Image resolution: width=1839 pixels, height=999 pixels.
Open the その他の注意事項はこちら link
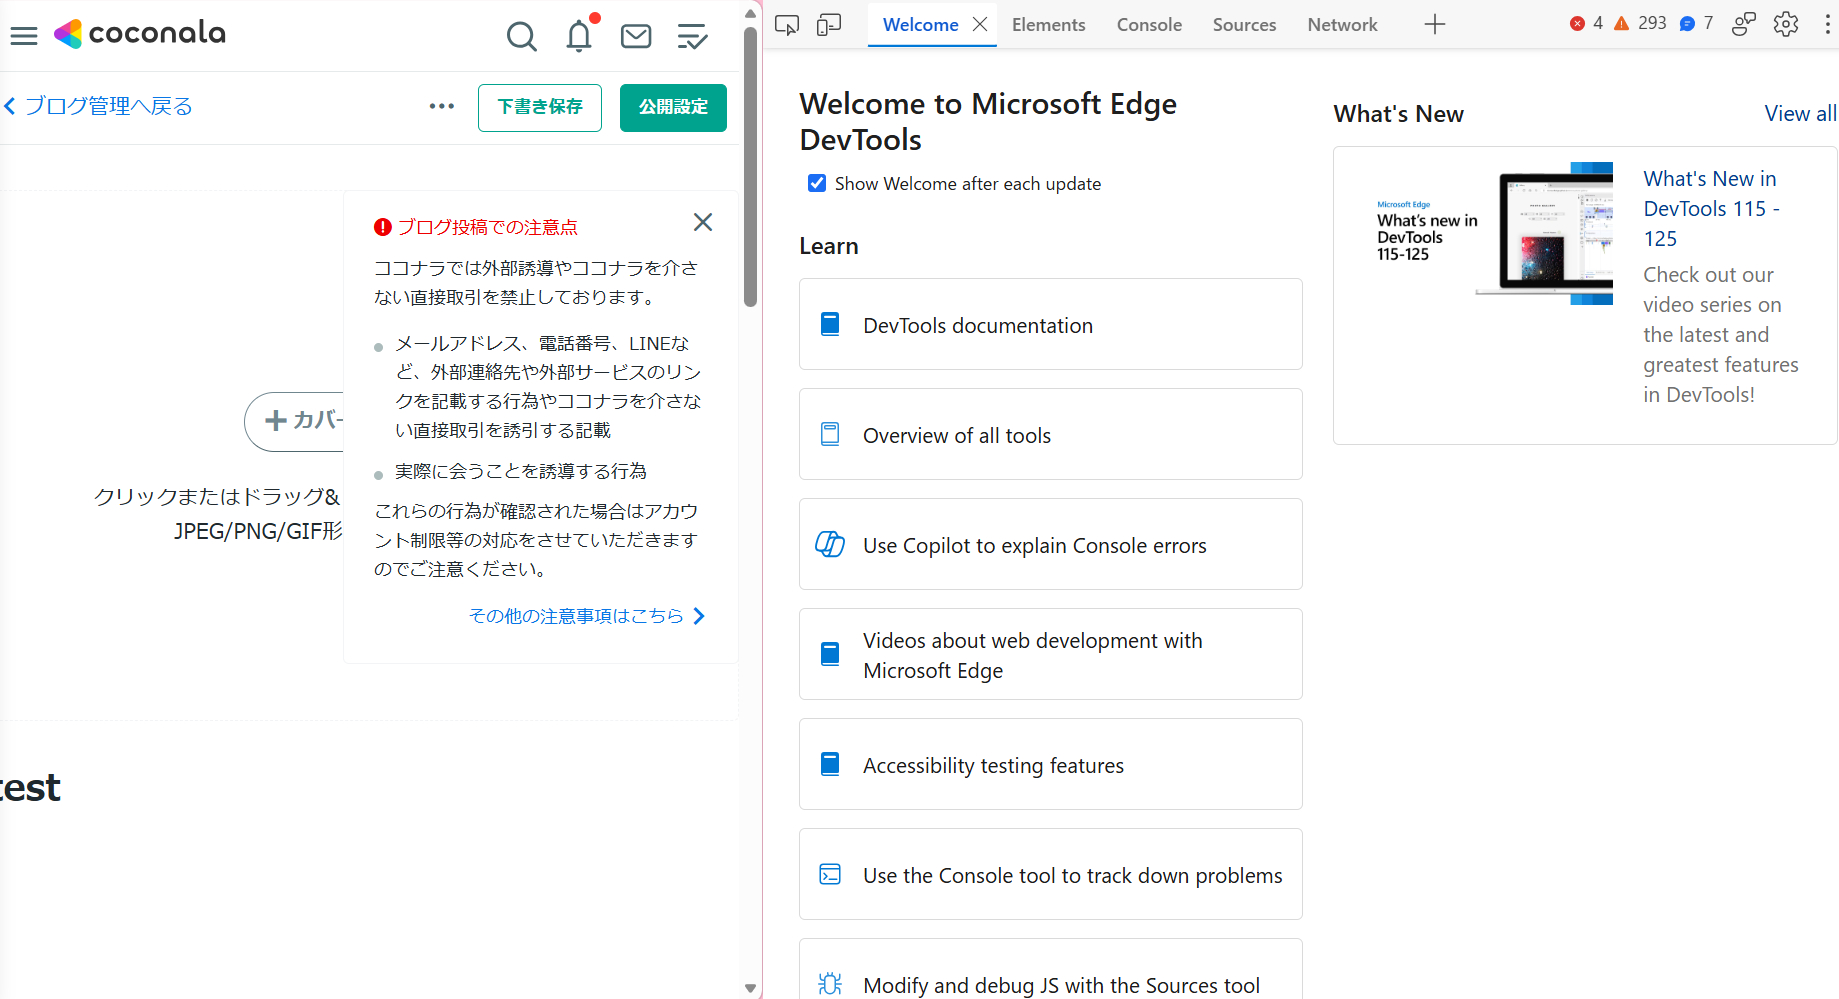(x=587, y=616)
